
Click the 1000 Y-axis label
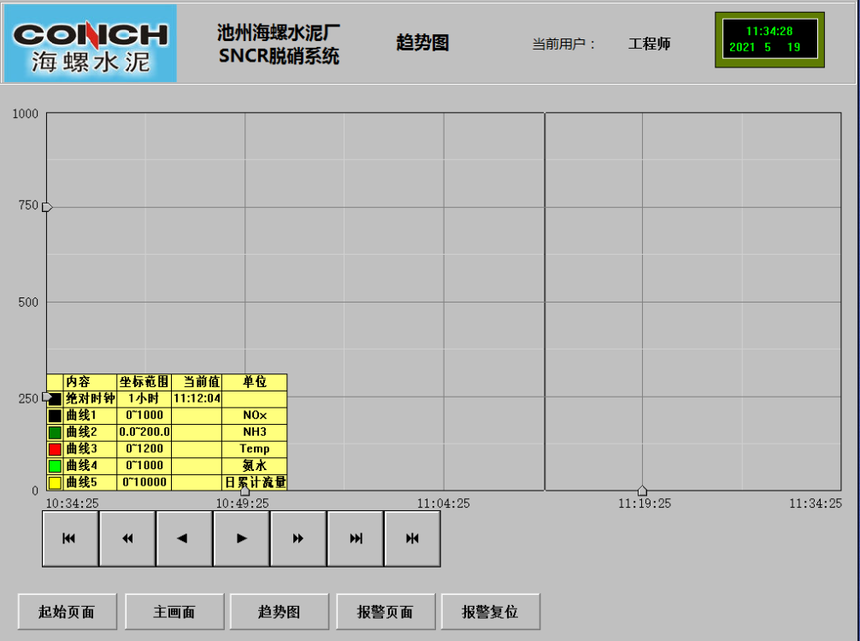tap(25, 114)
